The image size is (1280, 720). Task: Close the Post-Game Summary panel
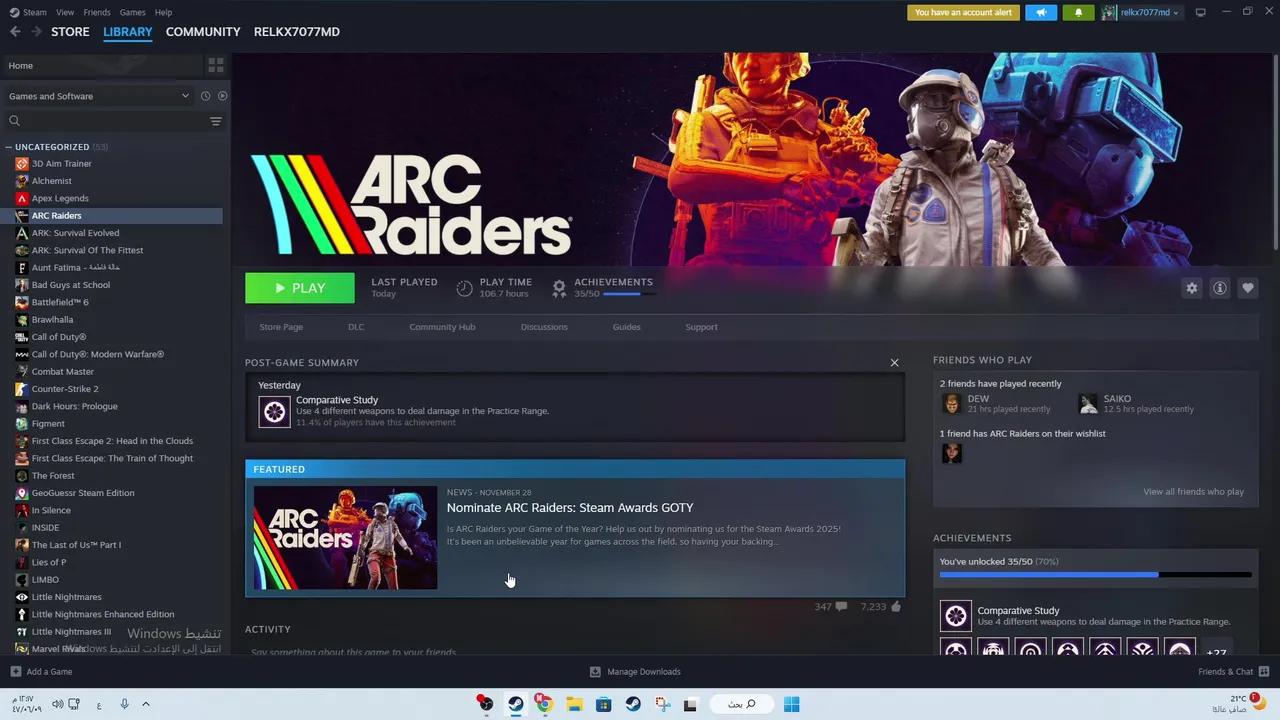tap(894, 363)
